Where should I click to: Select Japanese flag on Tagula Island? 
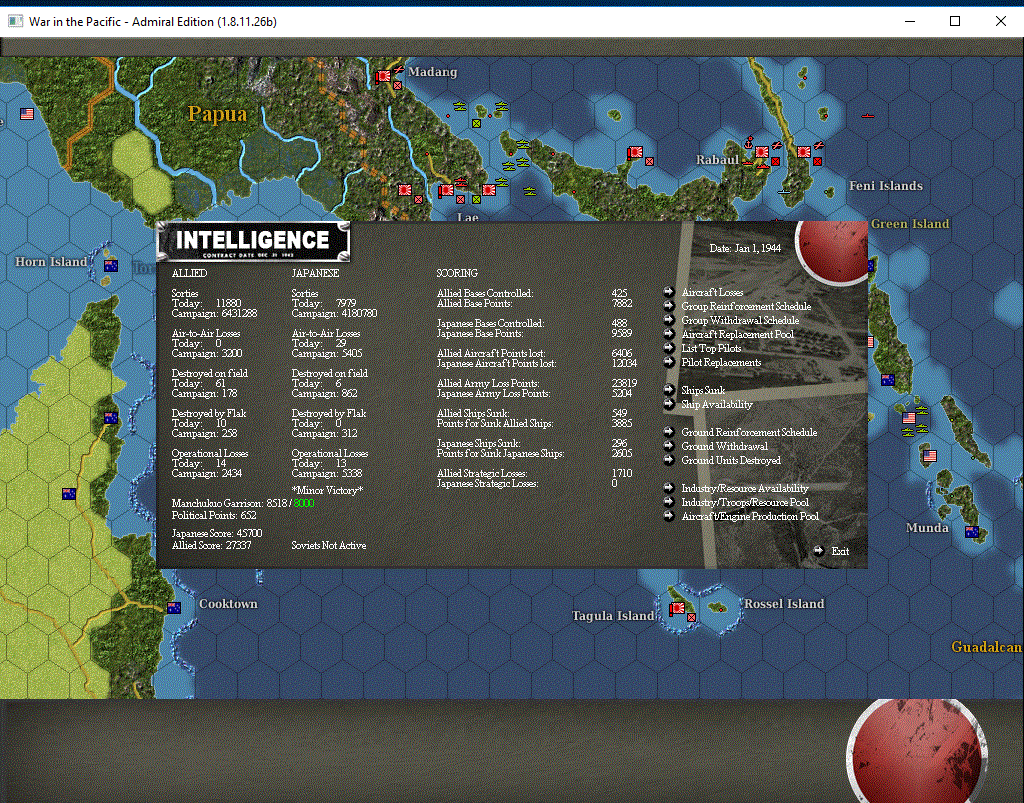coord(677,608)
